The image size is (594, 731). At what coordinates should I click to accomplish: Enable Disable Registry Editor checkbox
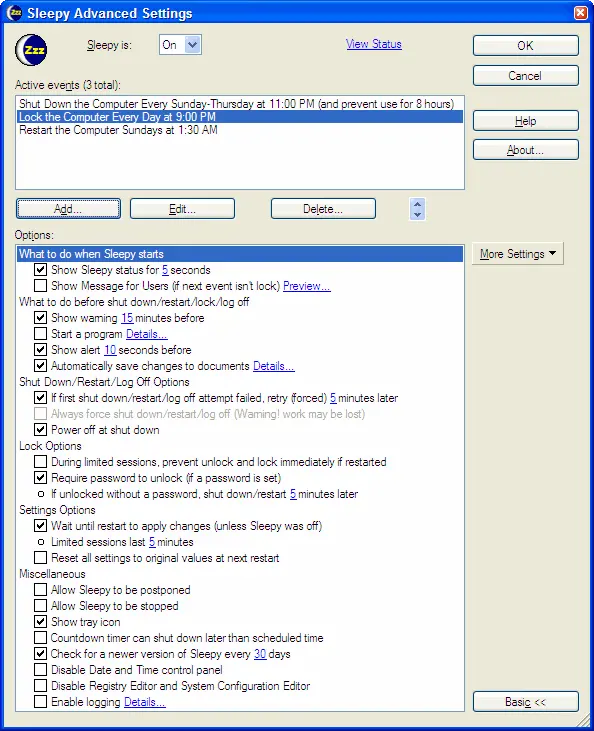click(x=41, y=685)
